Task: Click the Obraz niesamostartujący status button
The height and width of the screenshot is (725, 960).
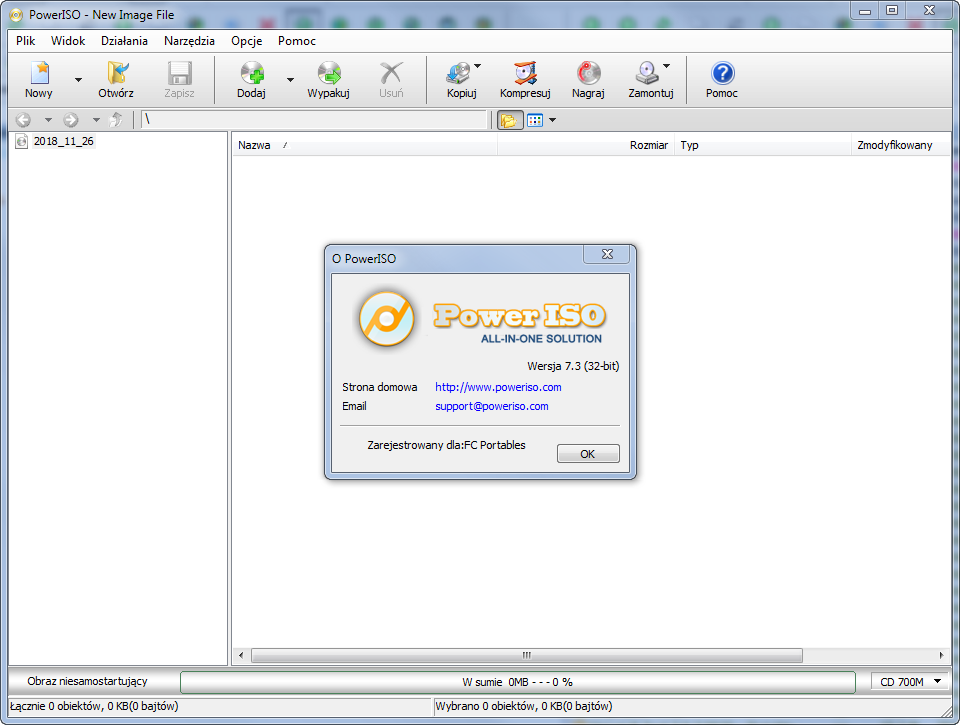Action: [88, 681]
